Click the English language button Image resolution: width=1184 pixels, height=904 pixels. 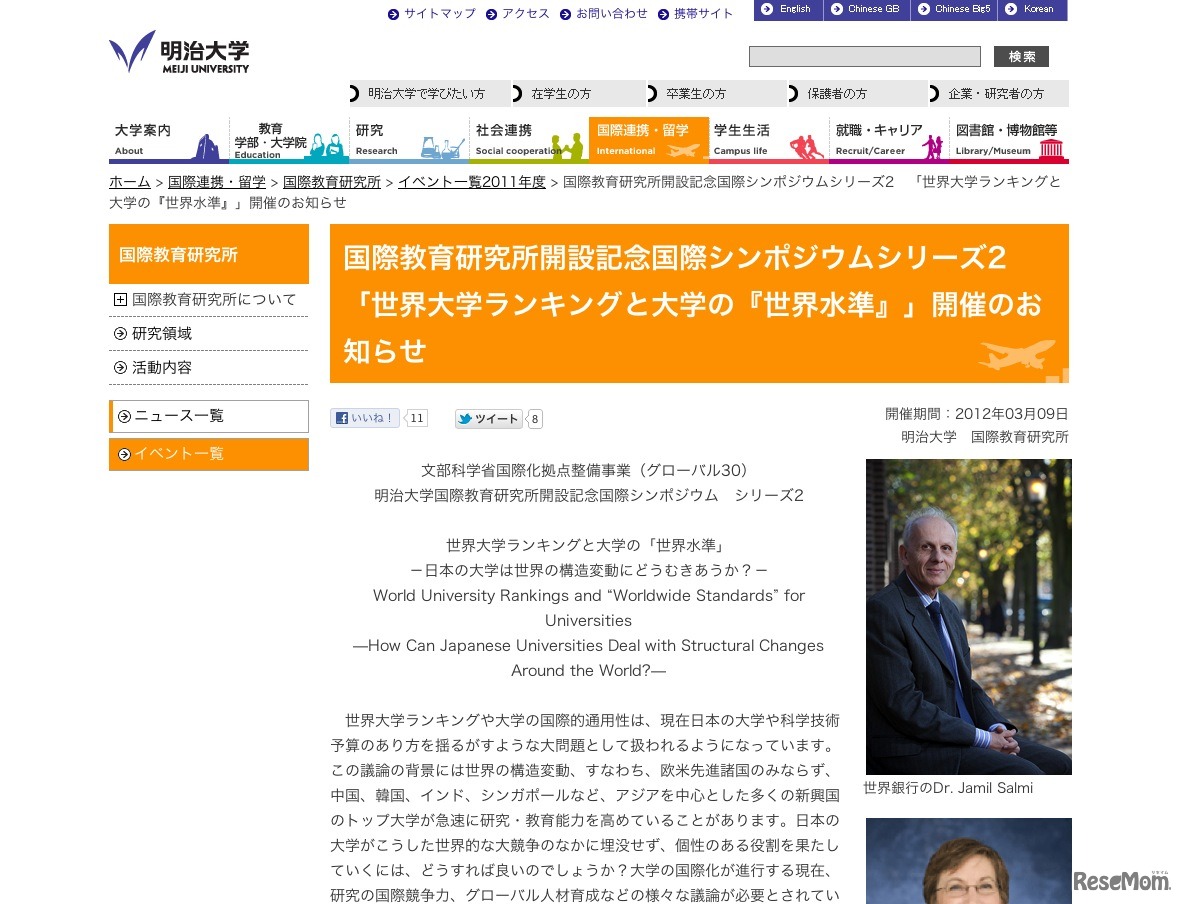point(788,9)
